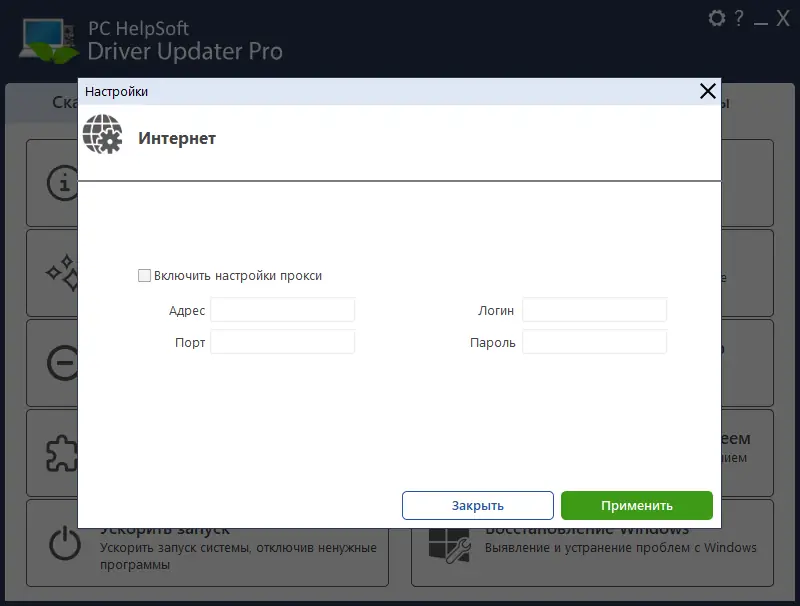This screenshot has width=800, height=606.
Task: Enable the Включить настройки прокси checkbox
Action: pyautogui.click(x=144, y=274)
